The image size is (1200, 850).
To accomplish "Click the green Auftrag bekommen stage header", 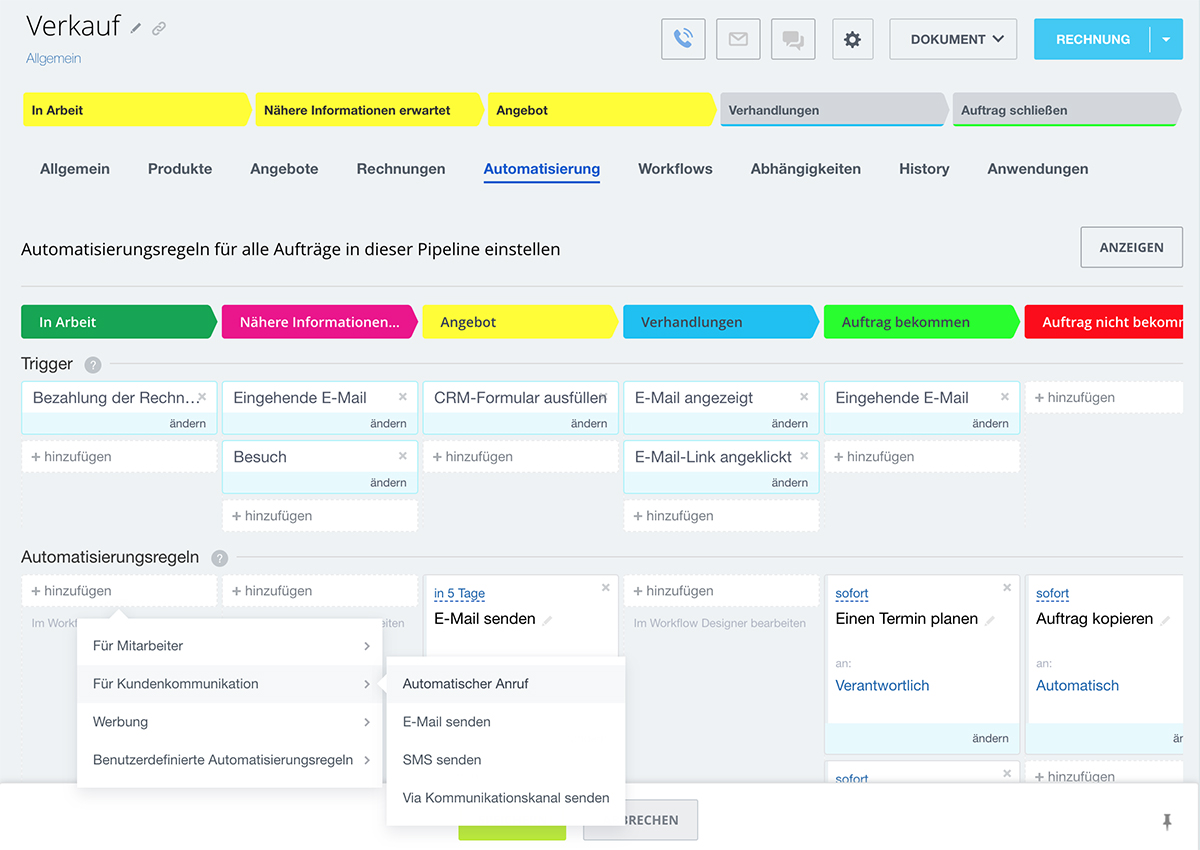I will tap(921, 322).
